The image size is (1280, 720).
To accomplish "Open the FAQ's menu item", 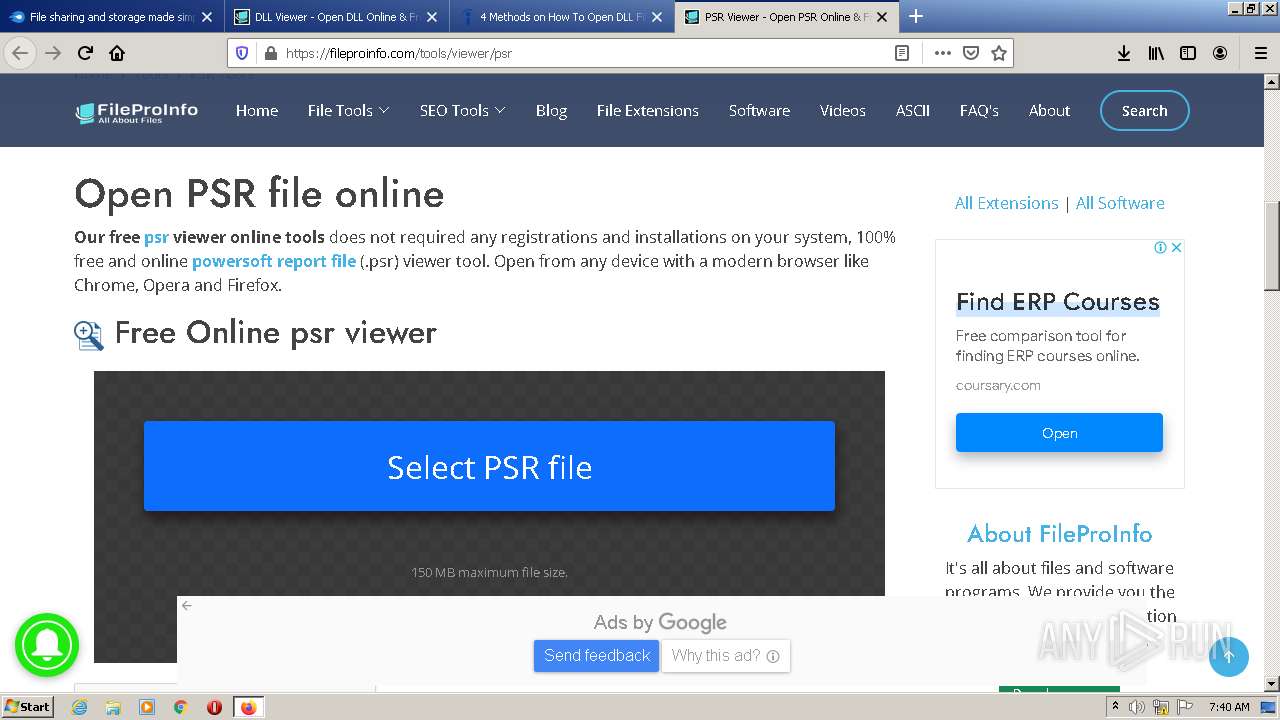I will [979, 111].
